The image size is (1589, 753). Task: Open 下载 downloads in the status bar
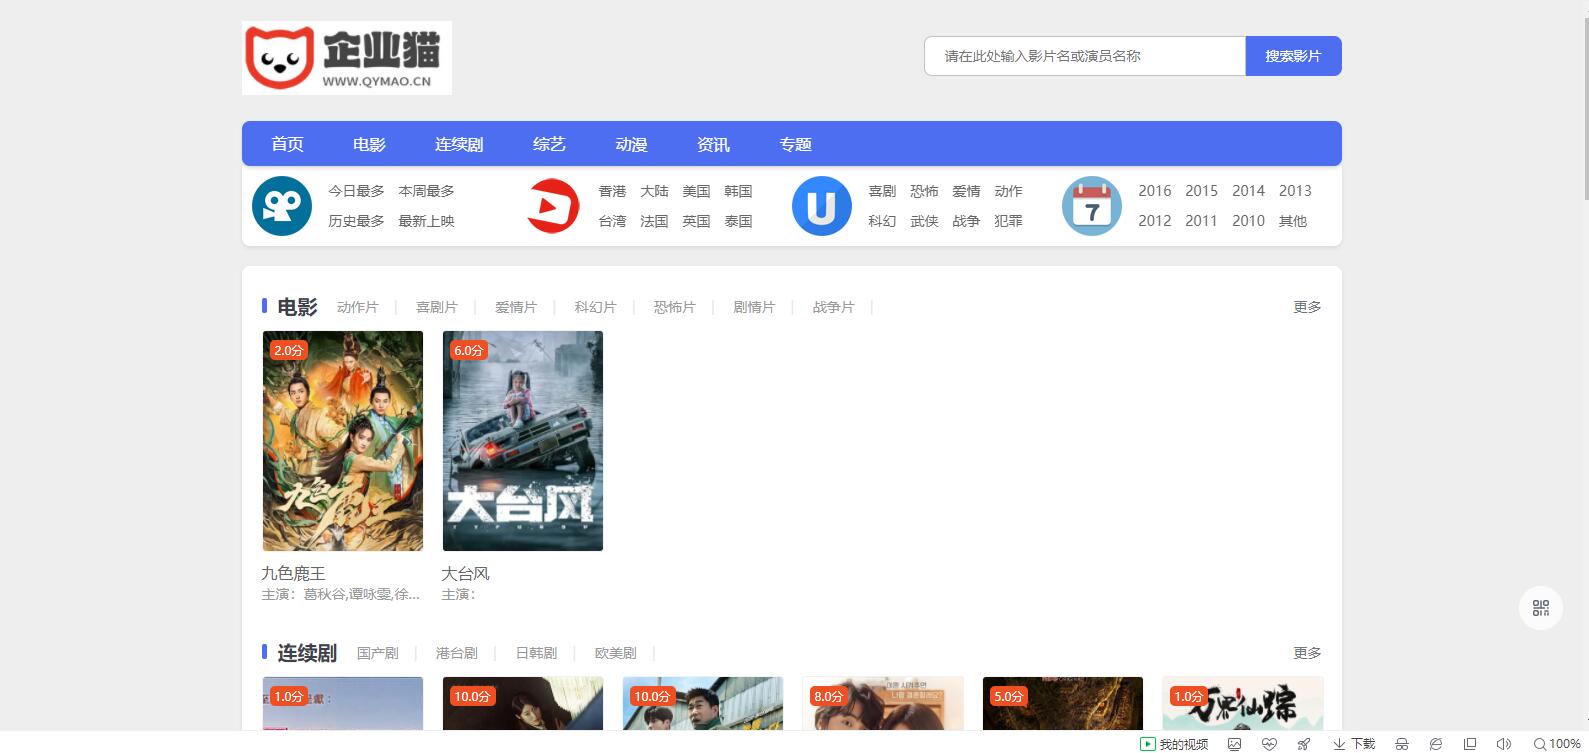pyautogui.click(x=1353, y=744)
